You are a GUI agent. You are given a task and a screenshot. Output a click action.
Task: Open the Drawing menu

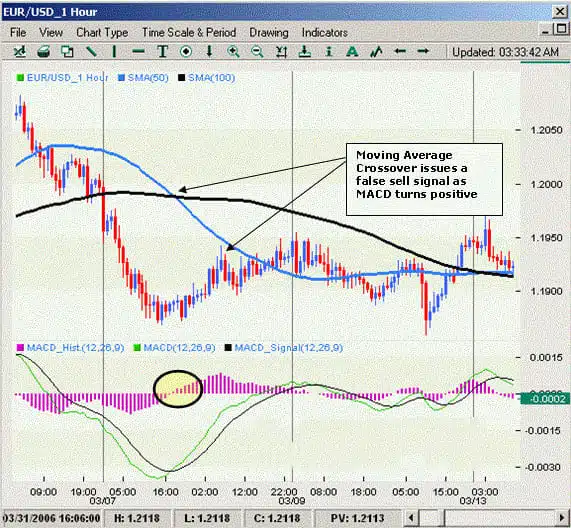269,32
